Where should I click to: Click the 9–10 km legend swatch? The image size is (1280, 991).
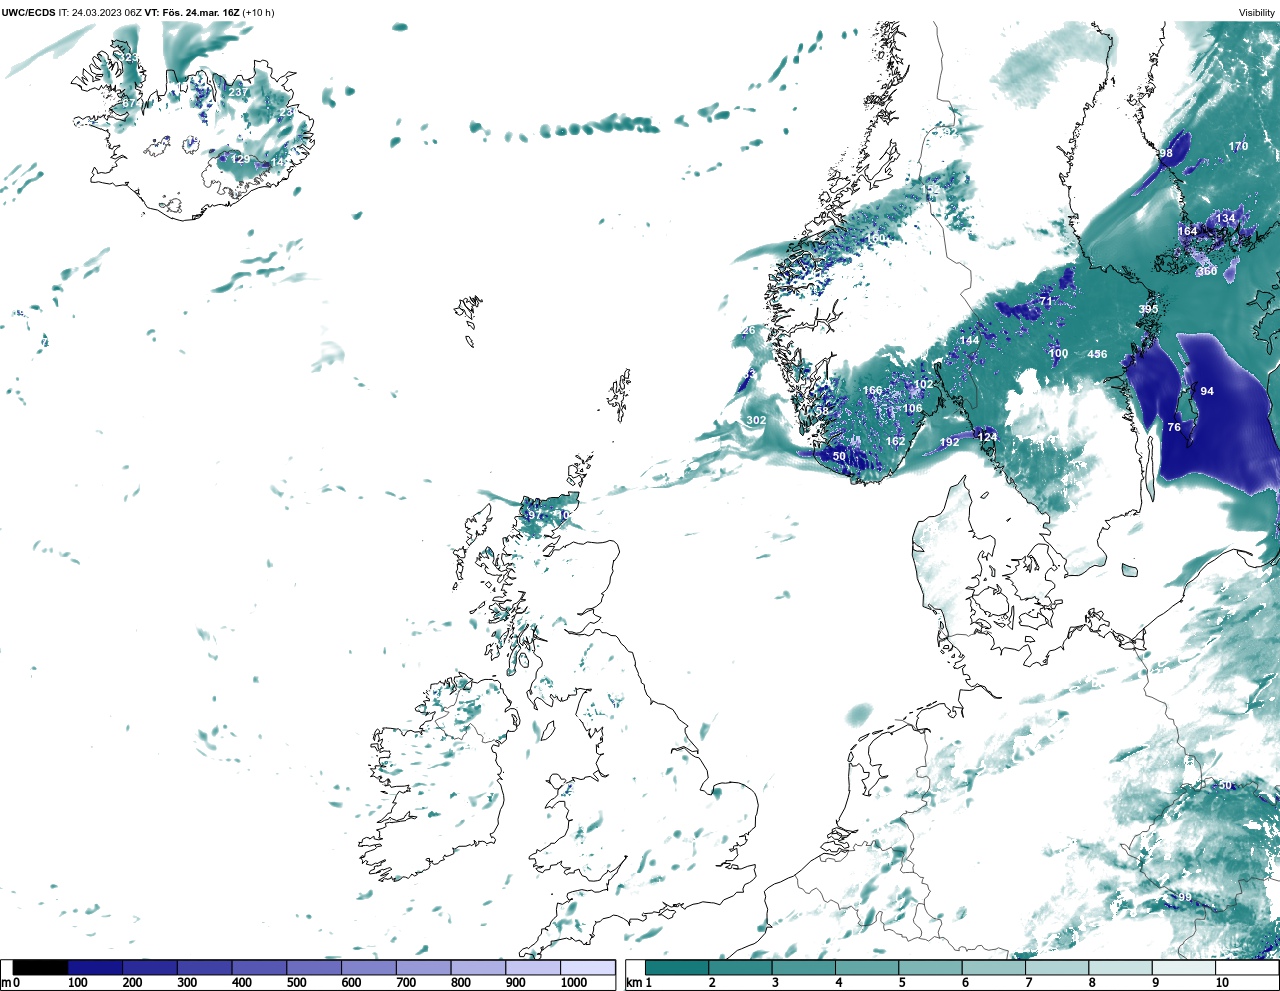pos(1182,968)
